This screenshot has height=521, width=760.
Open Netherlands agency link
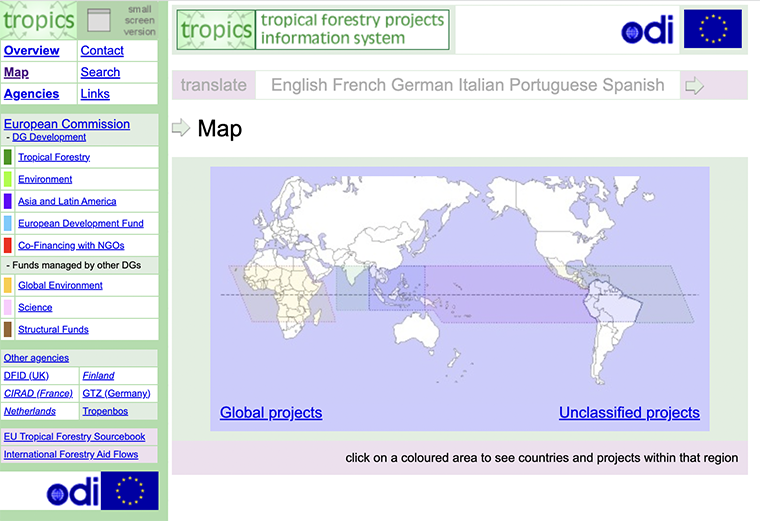30,411
